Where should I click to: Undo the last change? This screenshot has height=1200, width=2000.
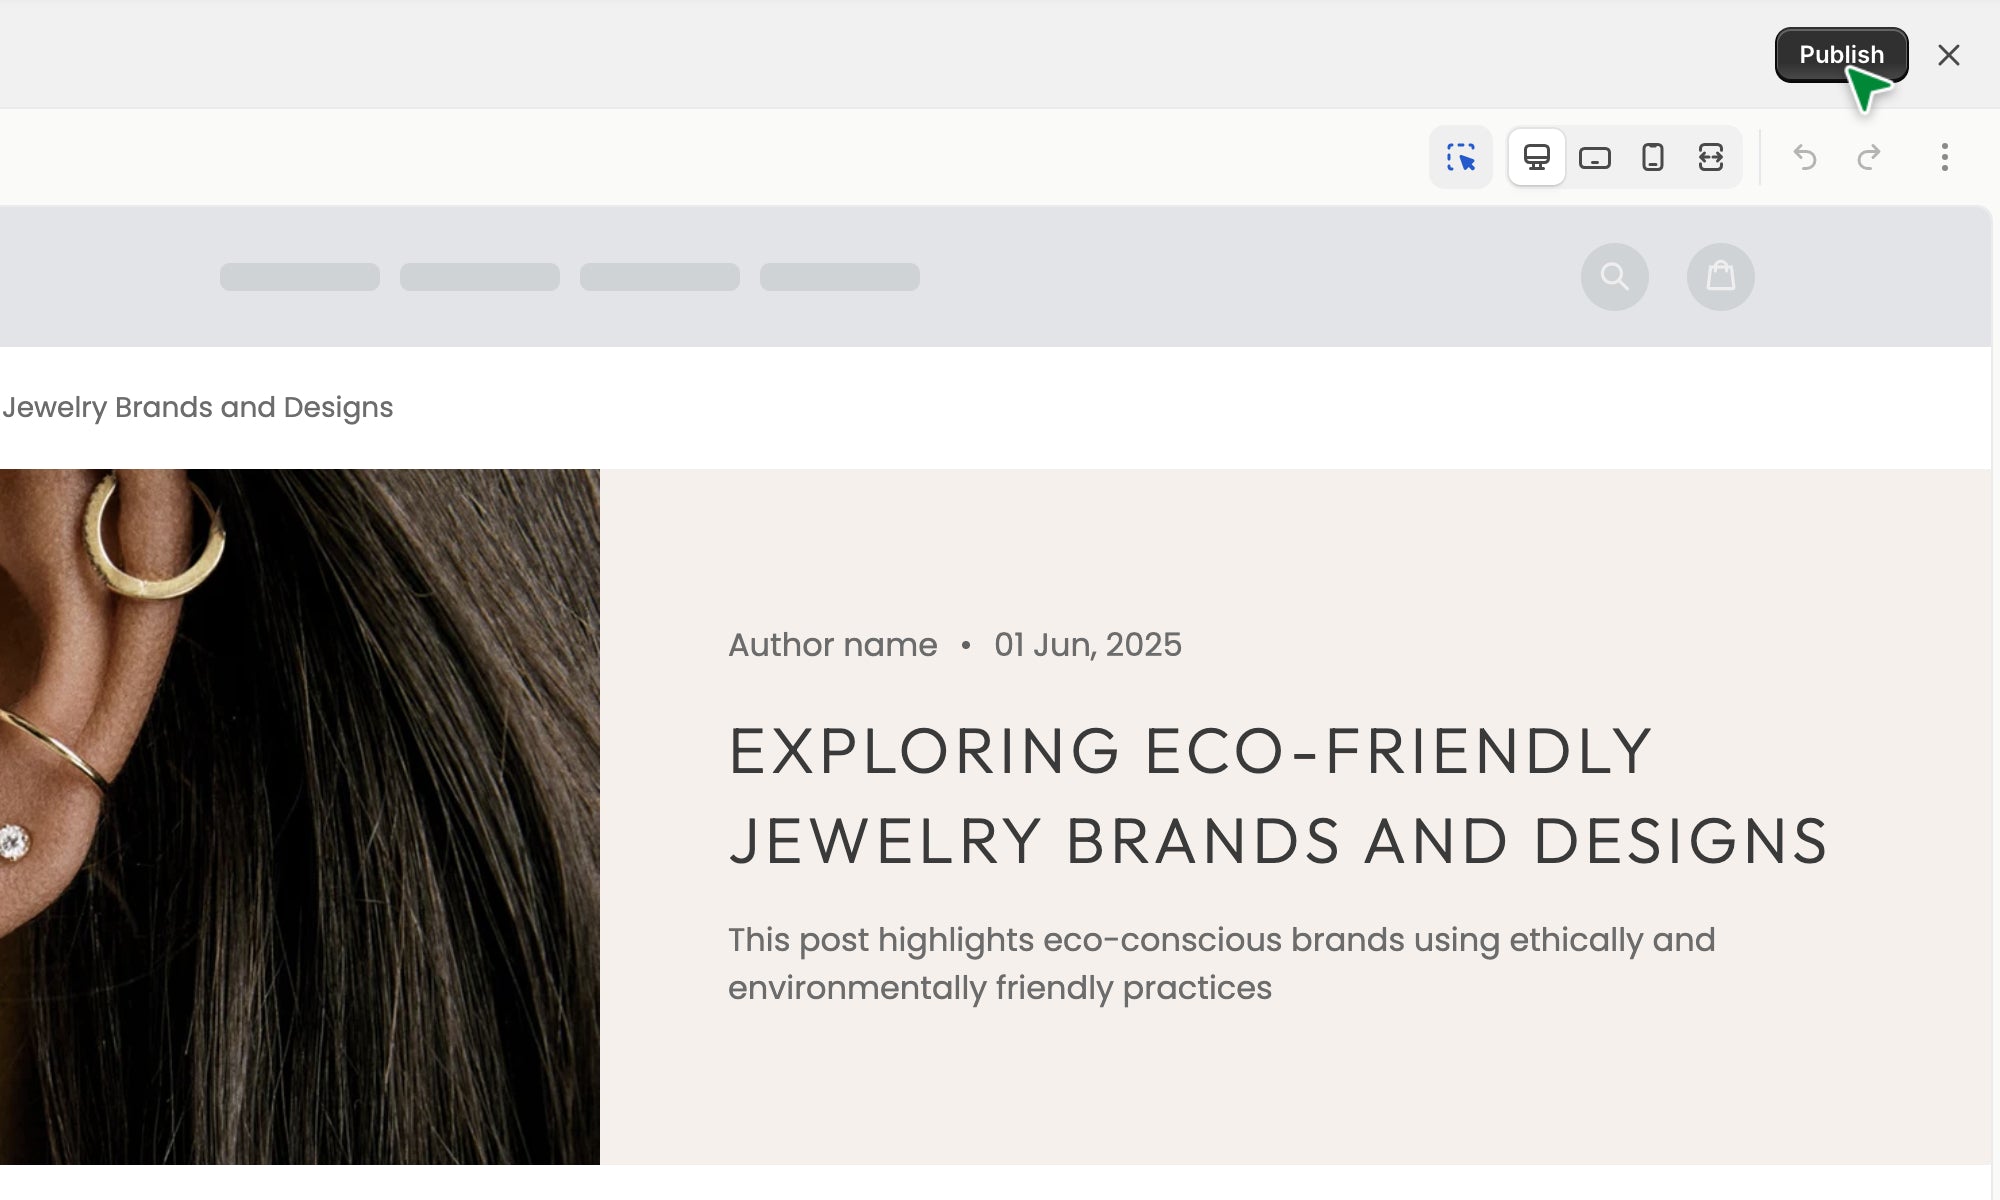tap(1805, 158)
